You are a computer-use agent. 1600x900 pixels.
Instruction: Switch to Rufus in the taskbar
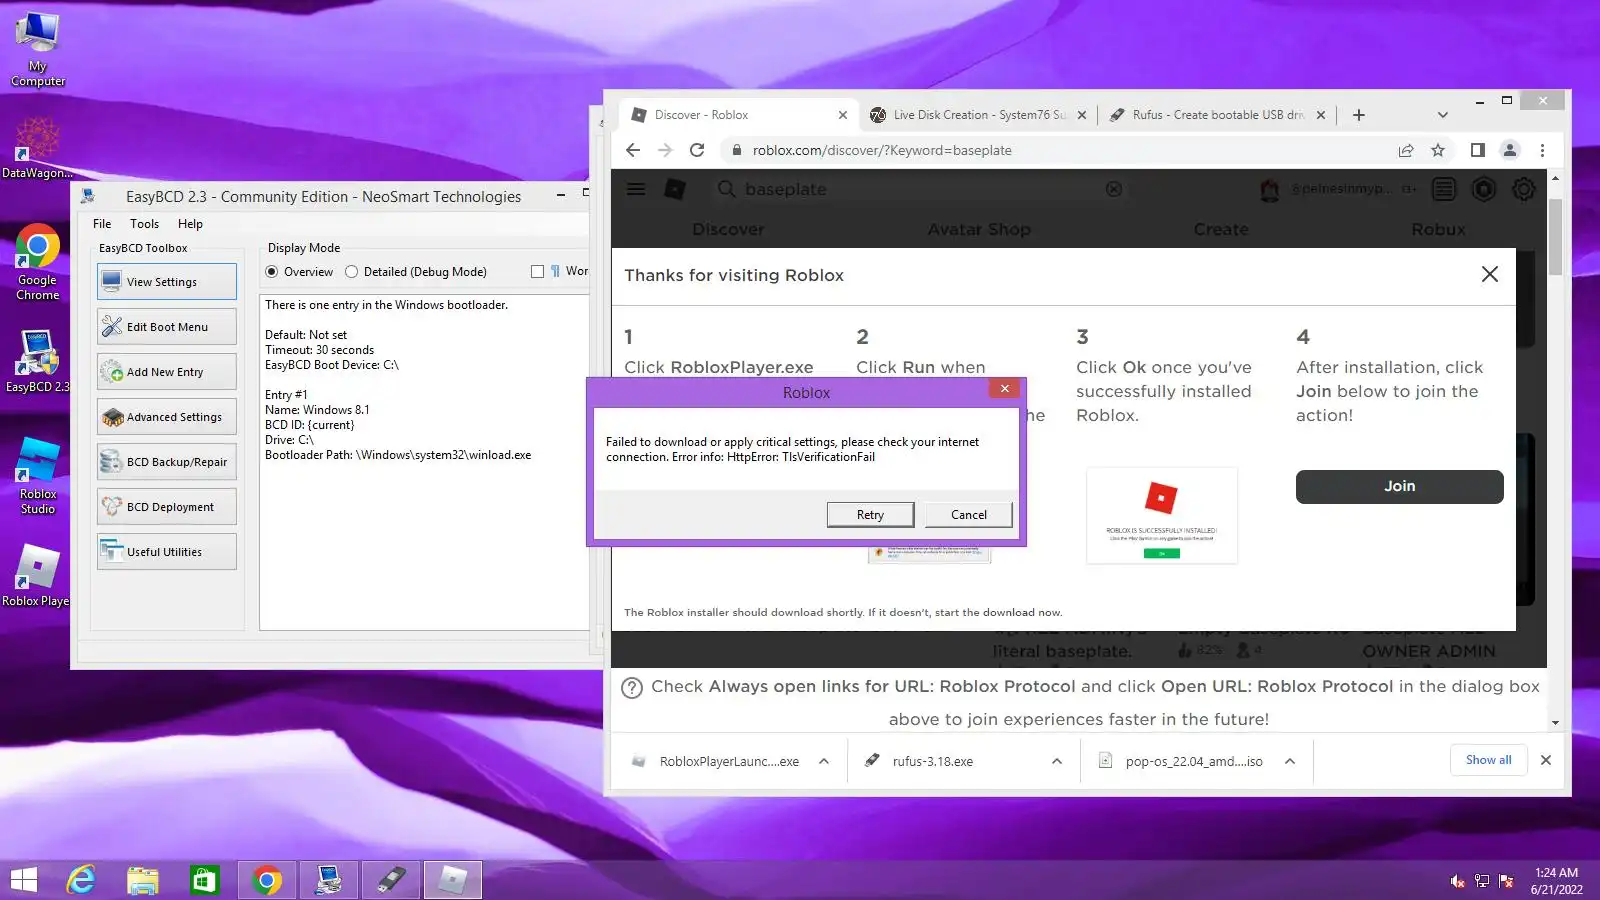tap(391, 880)
